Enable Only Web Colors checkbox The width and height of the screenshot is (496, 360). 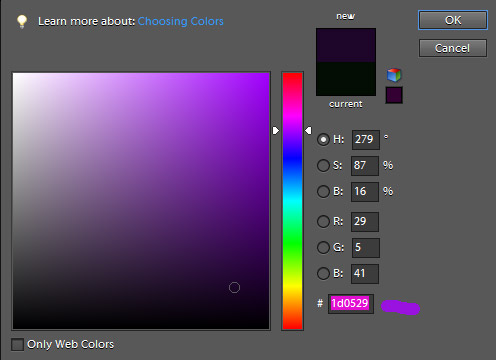click(17, 344)
